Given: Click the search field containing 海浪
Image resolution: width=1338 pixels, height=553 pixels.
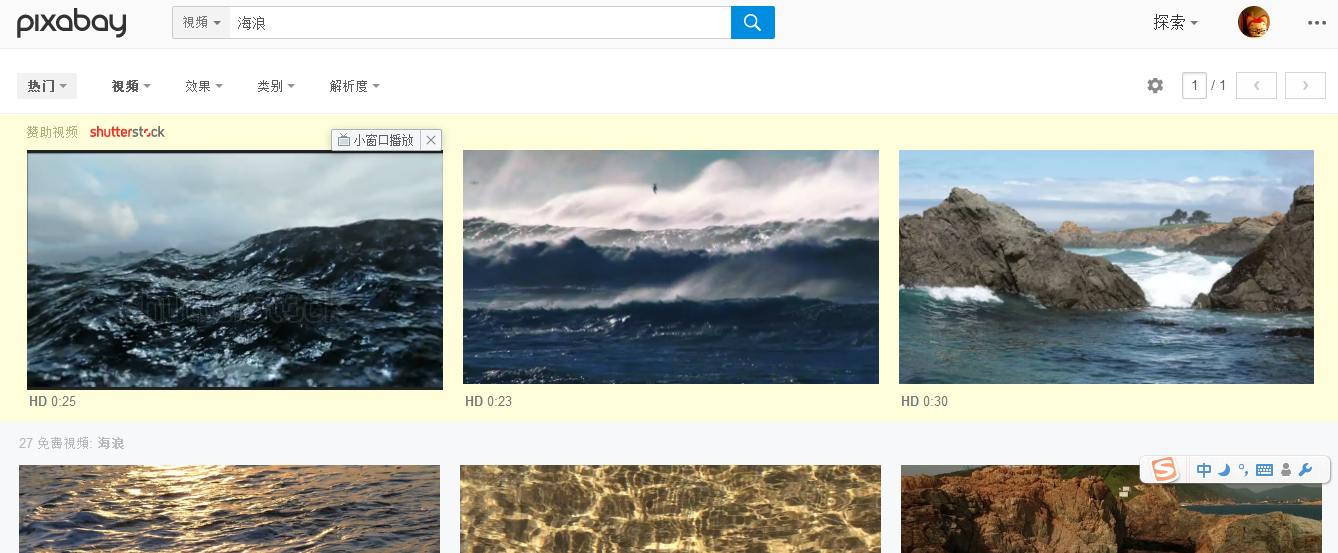Looking at the screenshot, I should click(x=480, y=22).
